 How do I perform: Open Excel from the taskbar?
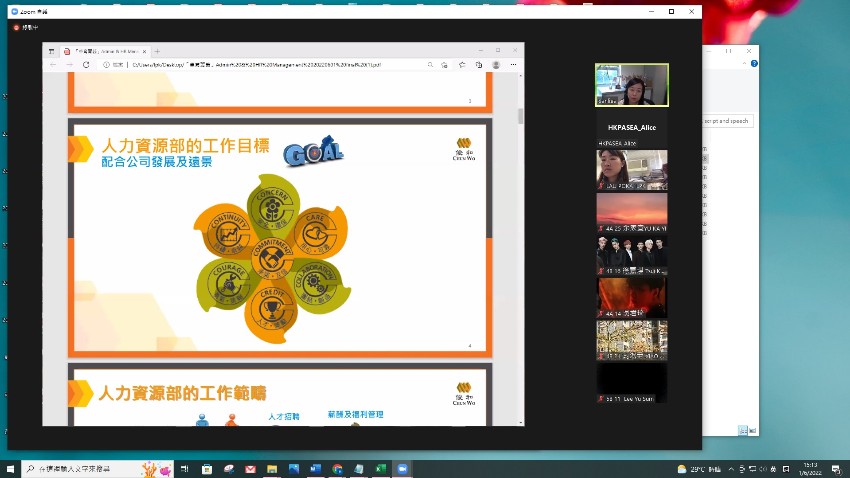[380, 469]
